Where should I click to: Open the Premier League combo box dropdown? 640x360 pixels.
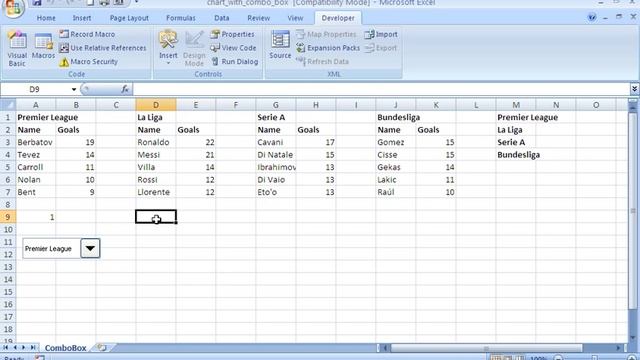click(x=90, y=248)
